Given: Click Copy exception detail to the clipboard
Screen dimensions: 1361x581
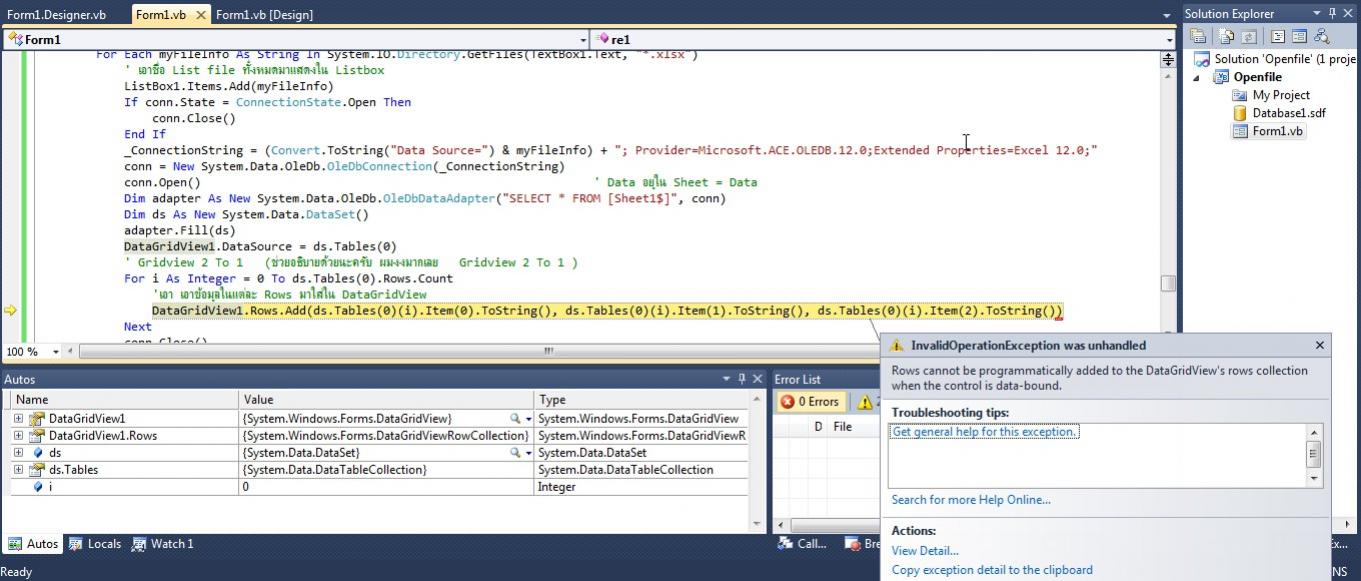Looking at the screenshot, I should pyautogui.click(x=992, y=570).
